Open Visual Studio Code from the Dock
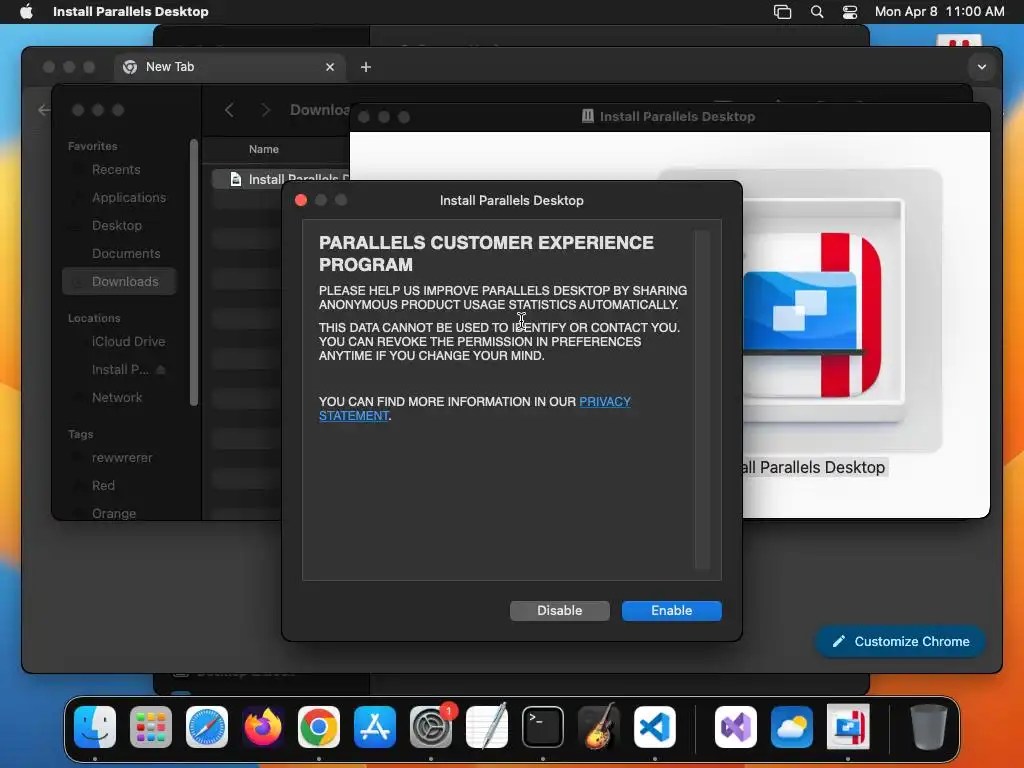The image size is (1024, 768). pyautogui.click(x=655, y=727)
